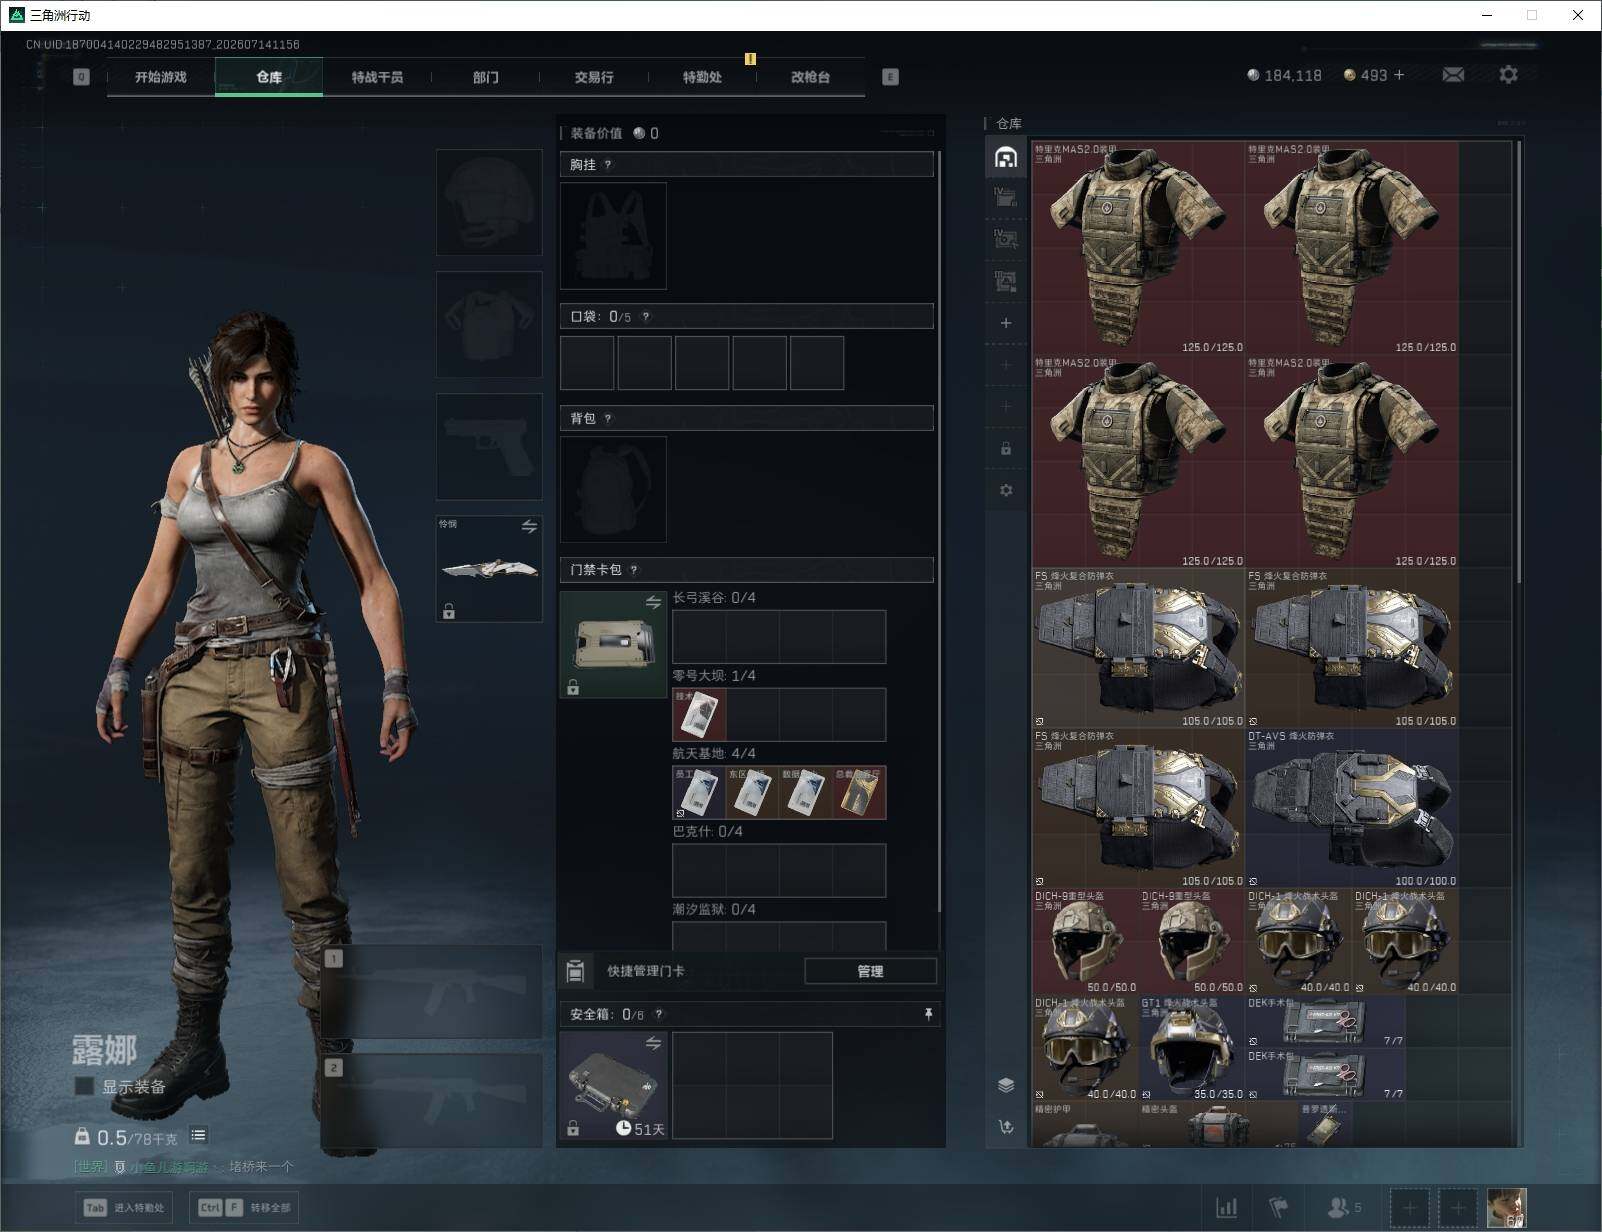Image resolution: width=1602 pixels, height=1232 pixels.
Task: Open the 改枪台 tab
Action: (810, 77)
